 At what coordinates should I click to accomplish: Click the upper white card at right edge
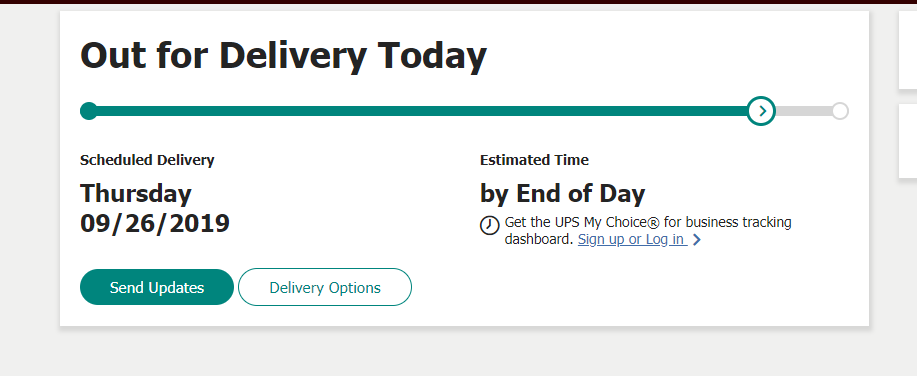point(908,50)
